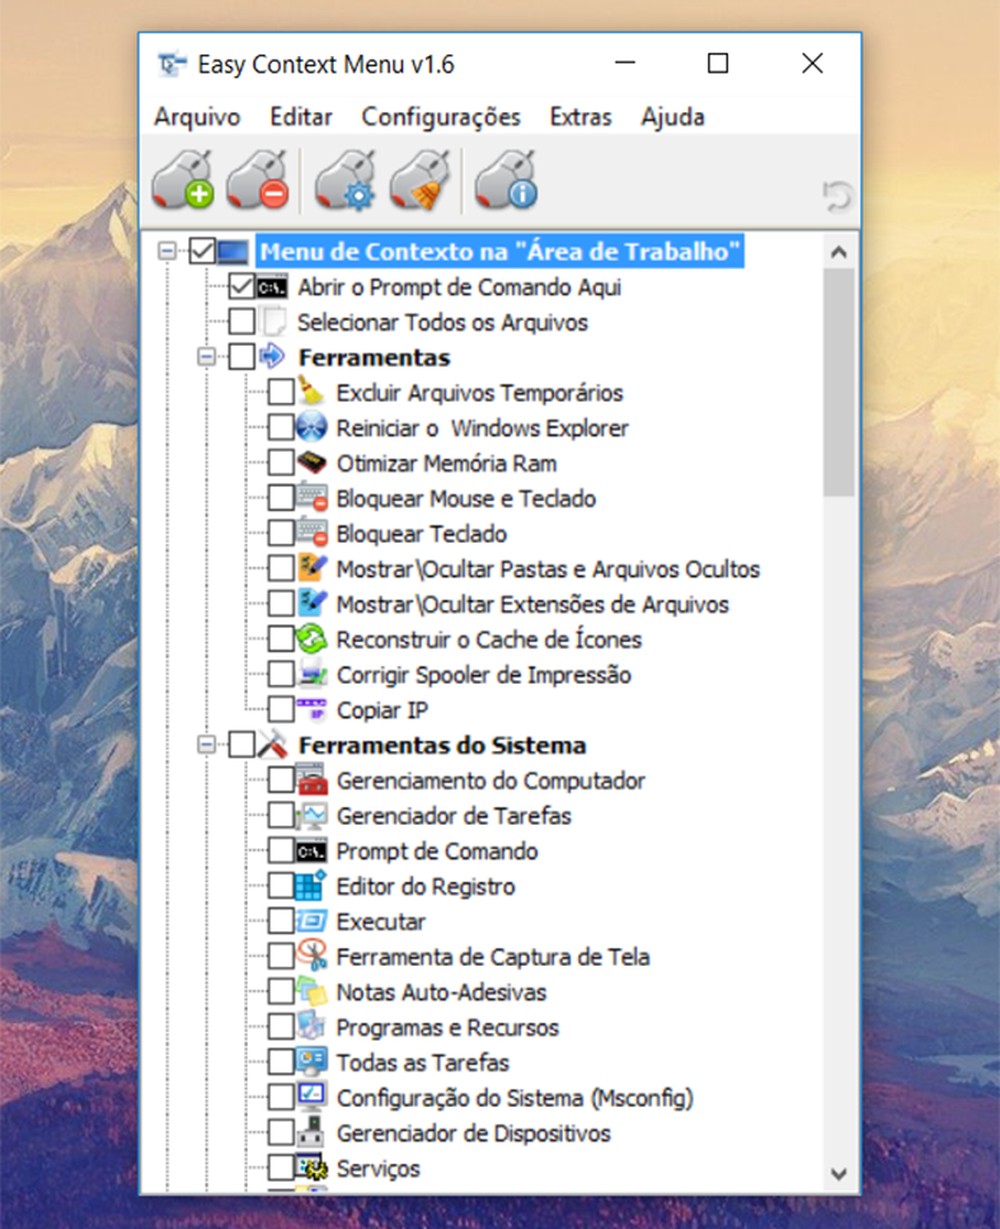This screenshot has height=1229, width=1000.
Task: Collapse the Ferramentas tree branch
Action: click(206, 356)
